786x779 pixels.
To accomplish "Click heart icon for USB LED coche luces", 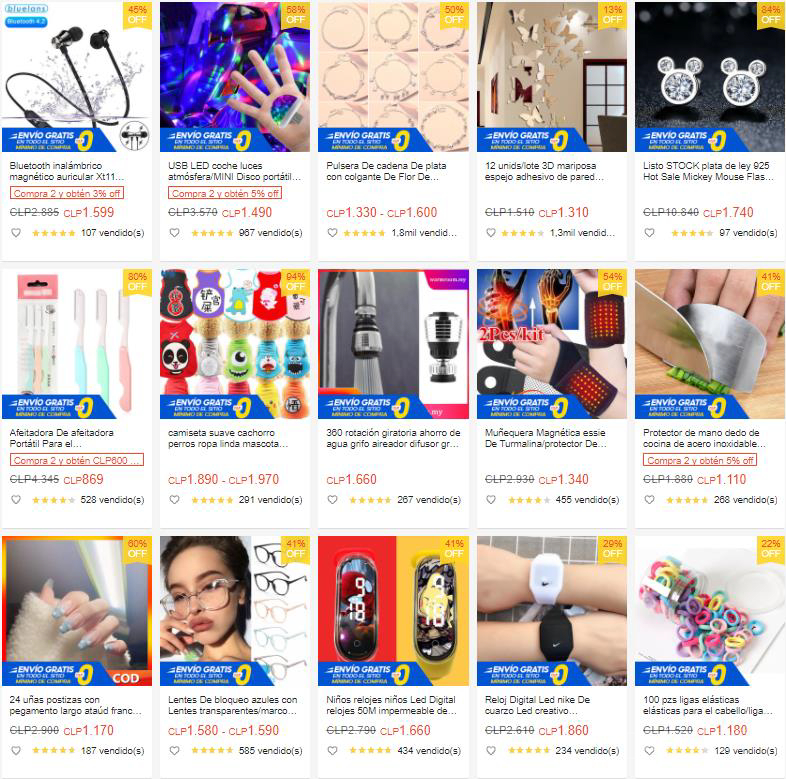I will pyautogui.click(x=174, y=233).
